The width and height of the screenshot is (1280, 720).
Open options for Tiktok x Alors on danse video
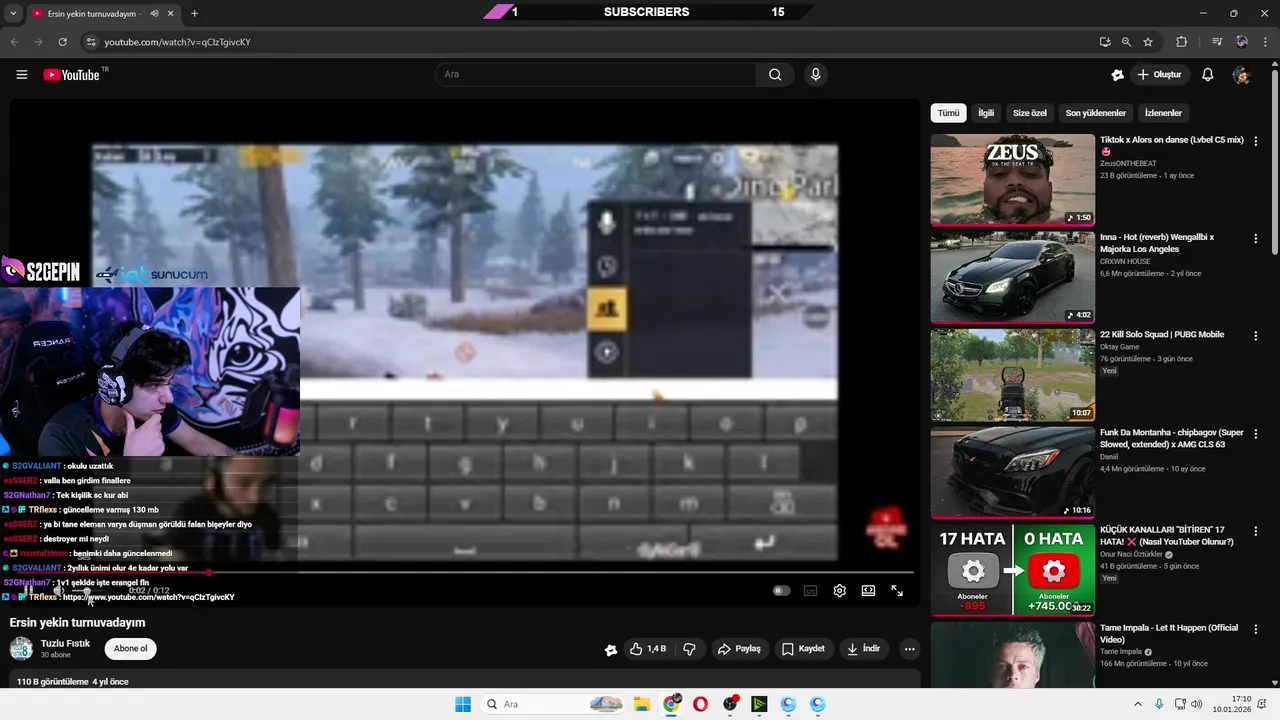(1256, 141)
